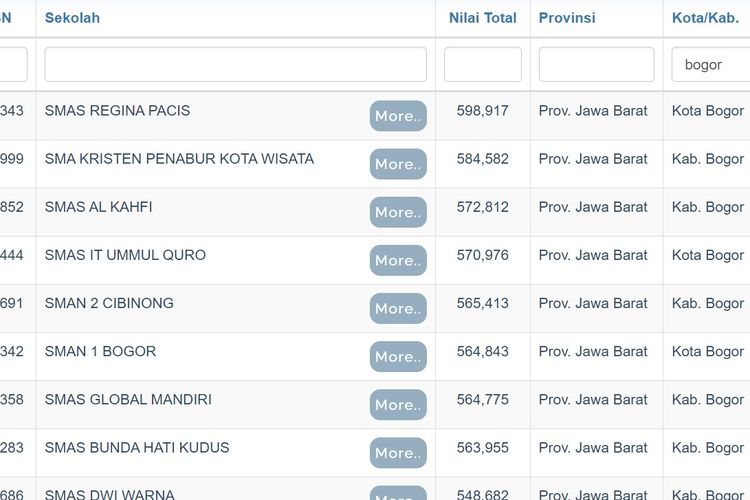Screen dimensions: 750x500
Task: Click More button for SMAS REGINA PACIS
Action: (x=398, y=116)
